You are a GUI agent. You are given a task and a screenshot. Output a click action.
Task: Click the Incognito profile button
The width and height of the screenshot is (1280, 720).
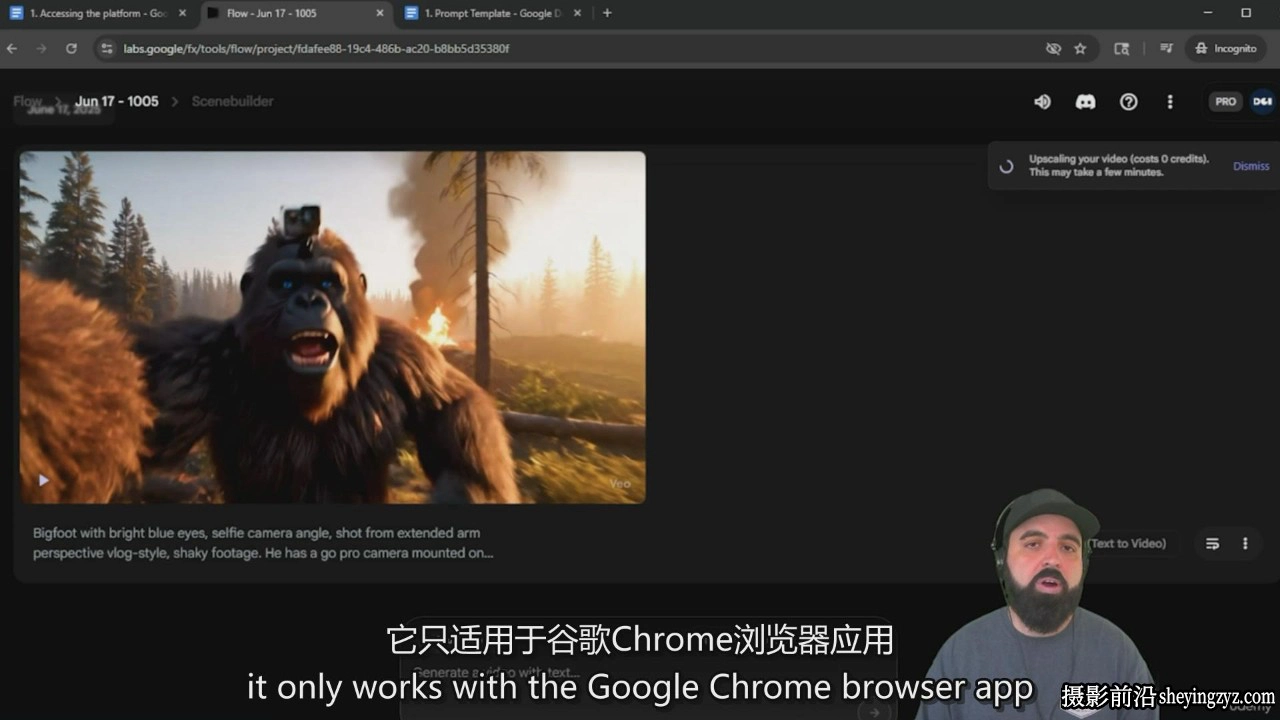pyautogui.click(x=1227, y=48)
